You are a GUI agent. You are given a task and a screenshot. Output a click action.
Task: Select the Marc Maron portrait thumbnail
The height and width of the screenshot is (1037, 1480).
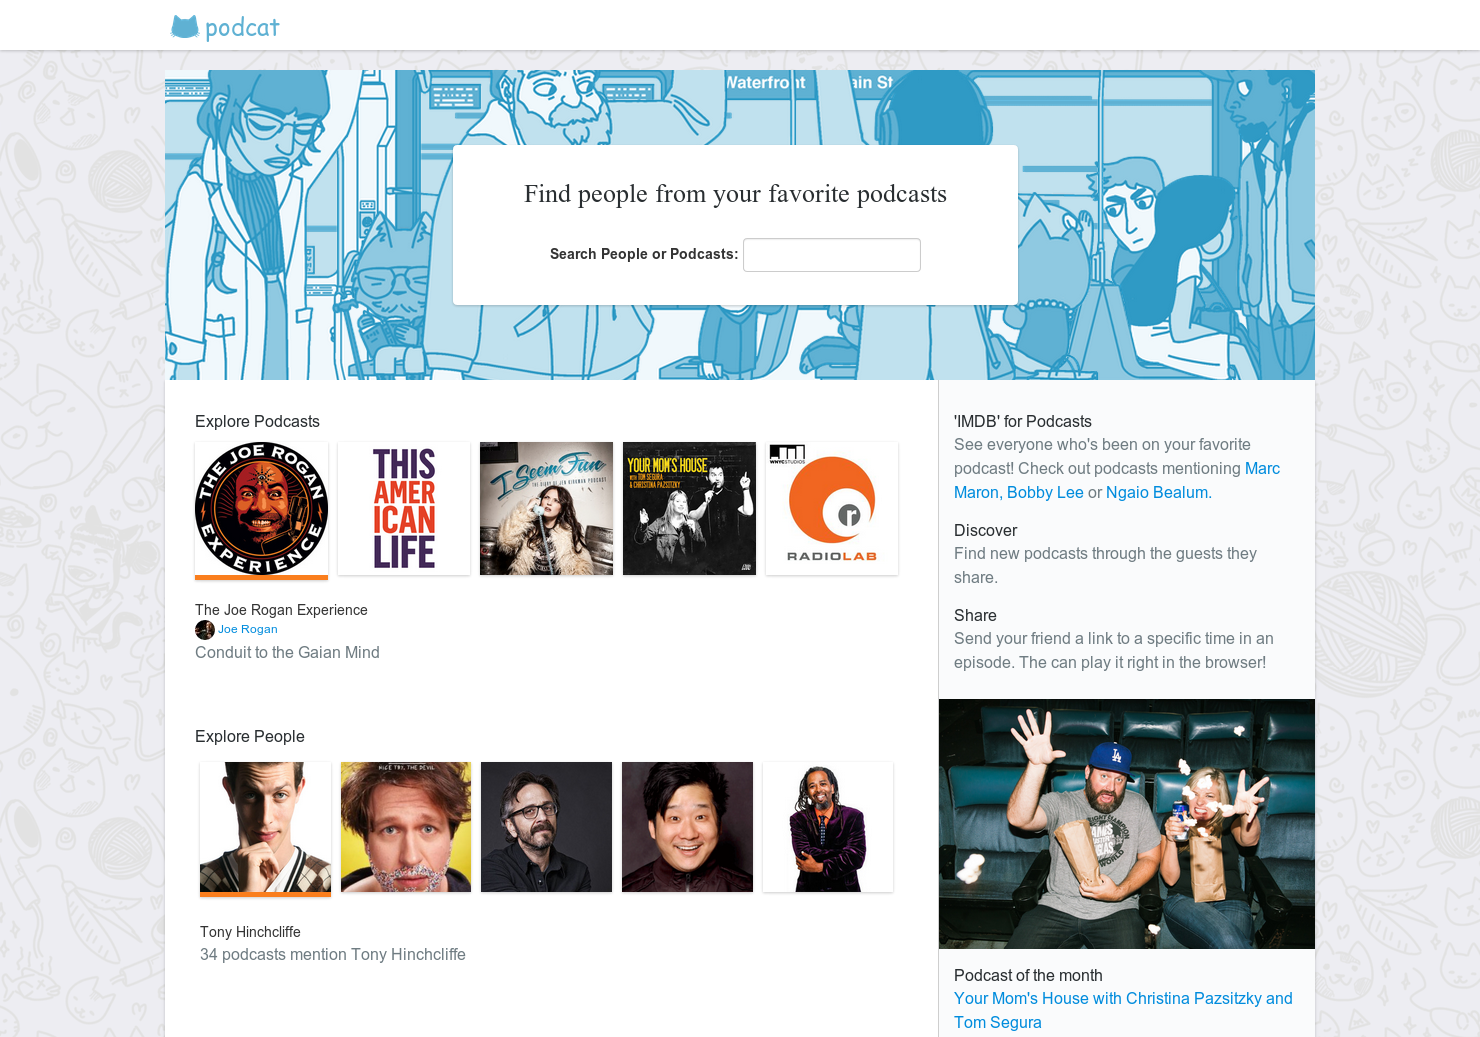pyautogui.click(x=546, y=827)
